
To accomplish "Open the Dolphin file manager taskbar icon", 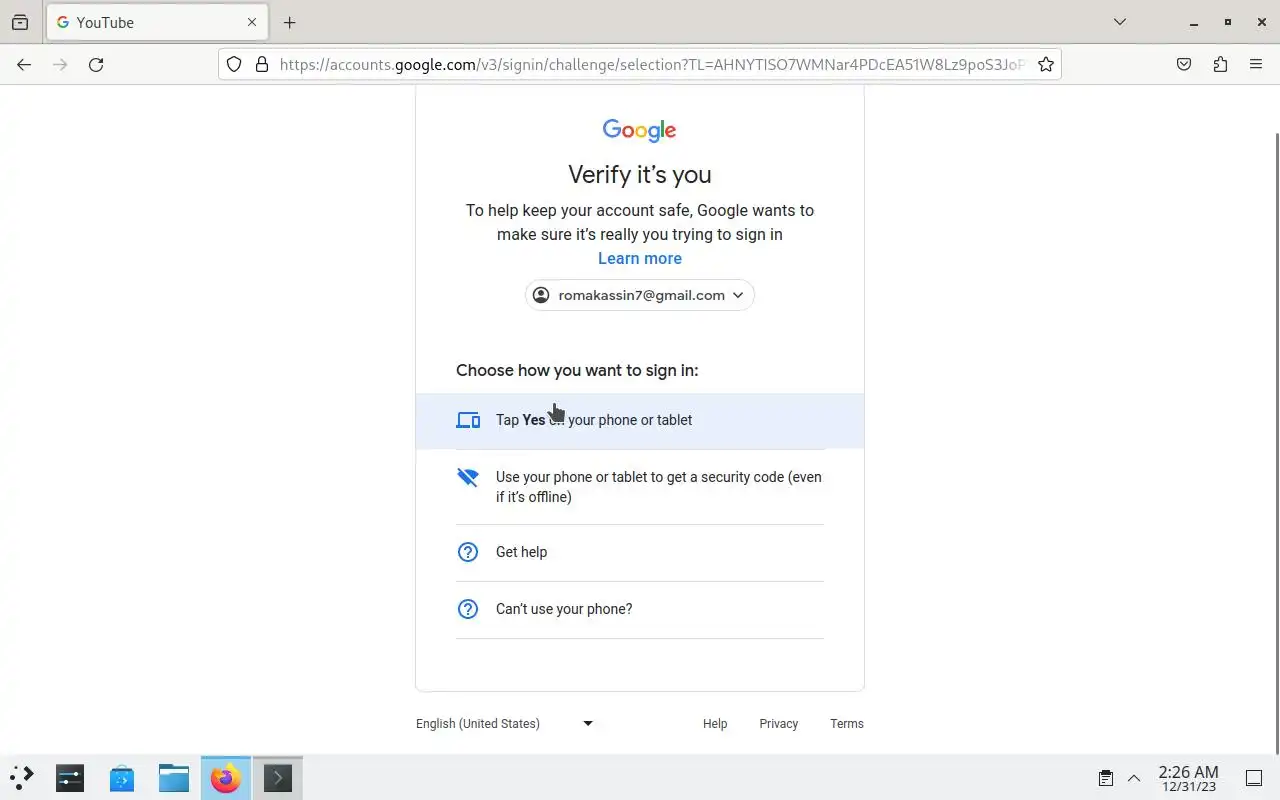I will (x=174, y=777).
